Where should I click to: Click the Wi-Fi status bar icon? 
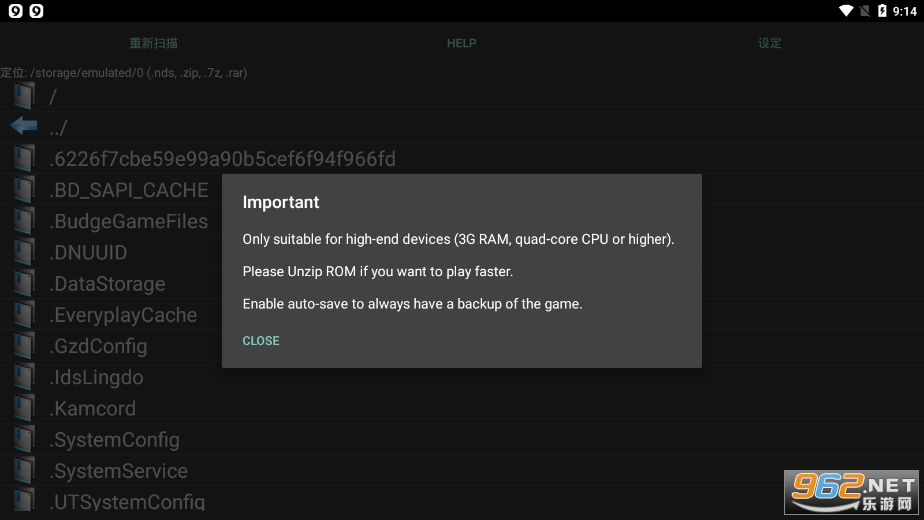pos(846,11)
